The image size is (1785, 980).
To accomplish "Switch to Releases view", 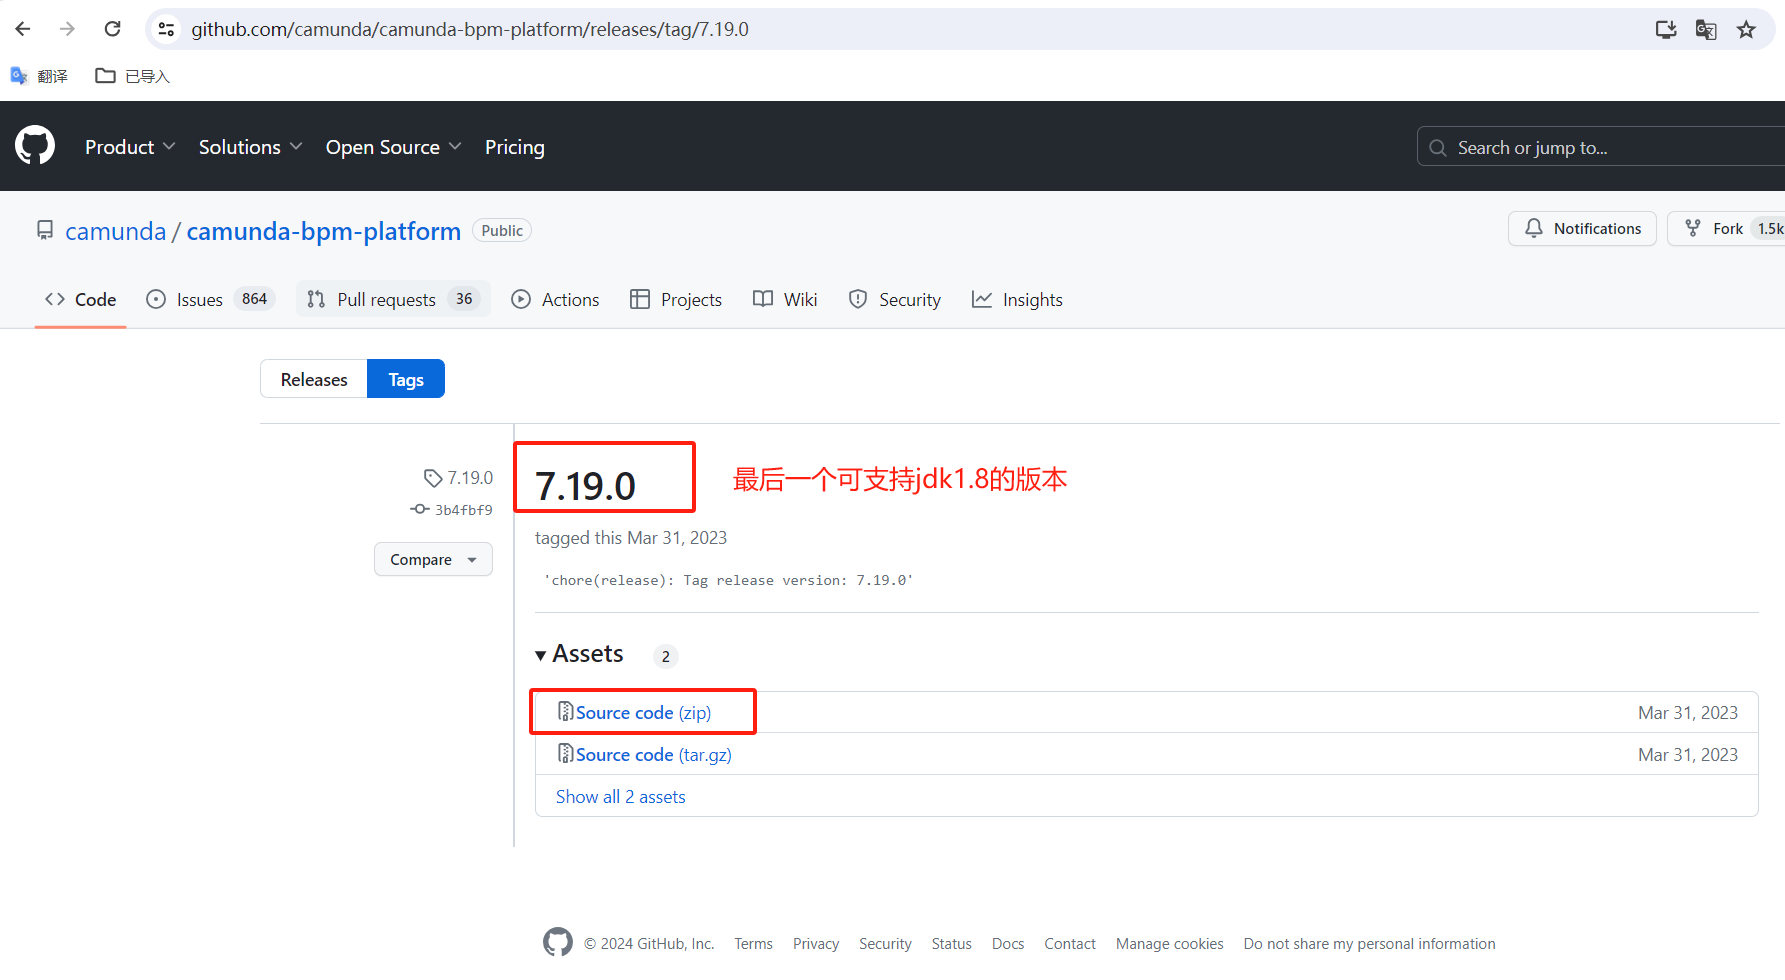I will coord(314,379).
